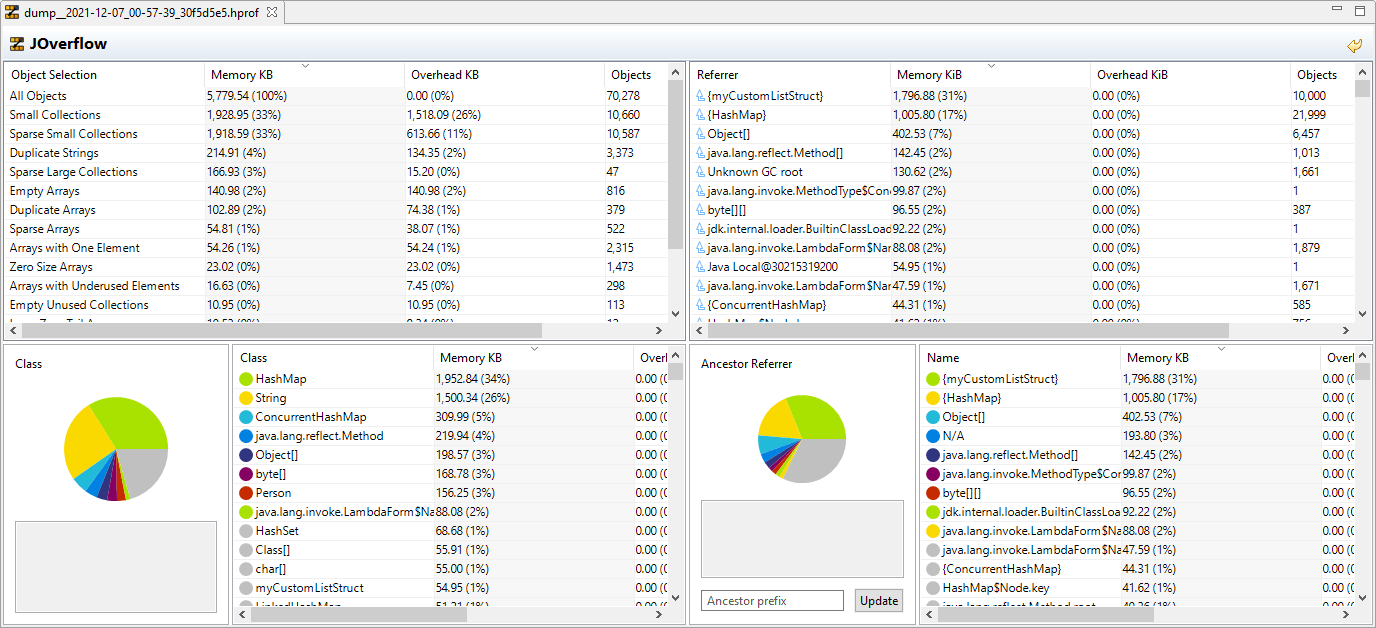This screenshot has height=628, width=1376.
Task: Click the byte[][] referrer row icon
Action: click(x=701, y=210)
